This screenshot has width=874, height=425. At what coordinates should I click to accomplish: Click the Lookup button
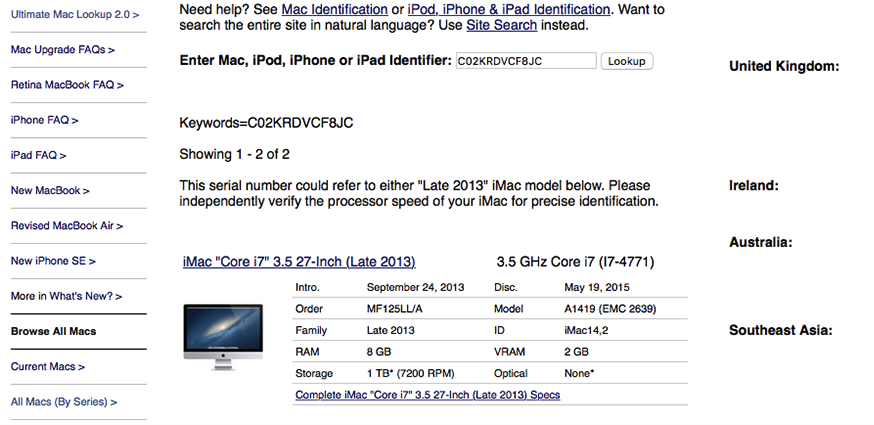coord(627,61)
